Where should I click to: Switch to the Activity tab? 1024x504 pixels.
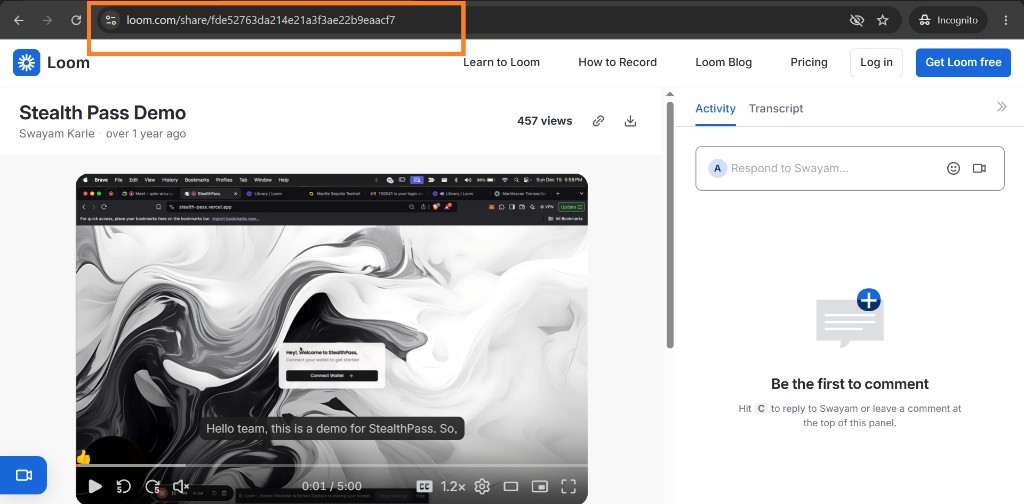click(715, 108)
